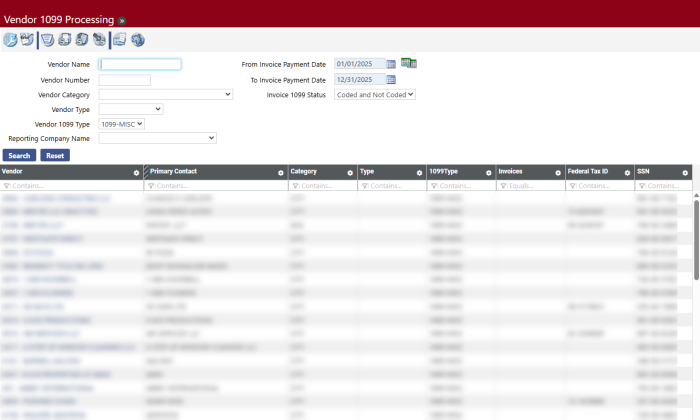700x420 pixels.
Task: Open the From Invoice Payment Date calendar
Action: click(x=391, y=64)
